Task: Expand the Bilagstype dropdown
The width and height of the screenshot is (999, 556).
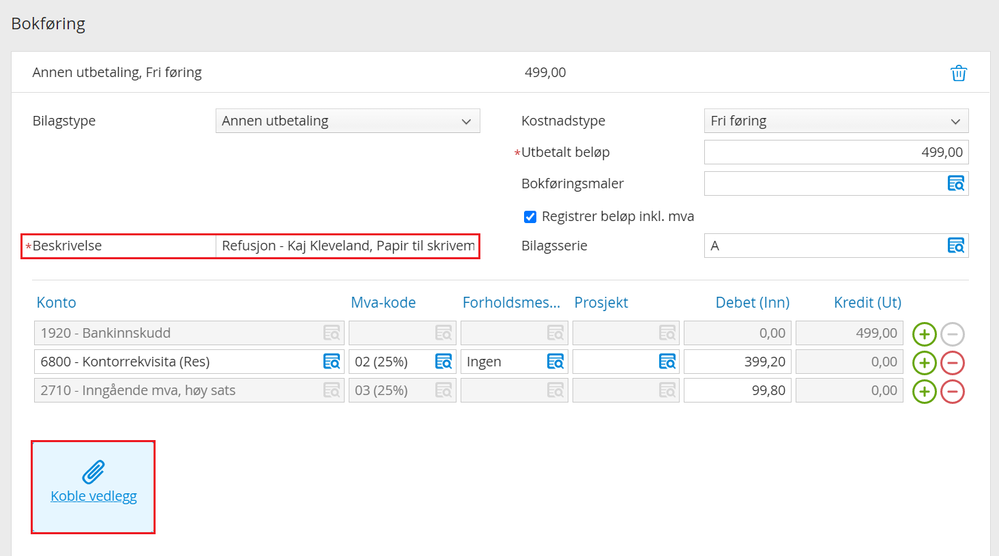Action: click(x=347, y=121)
